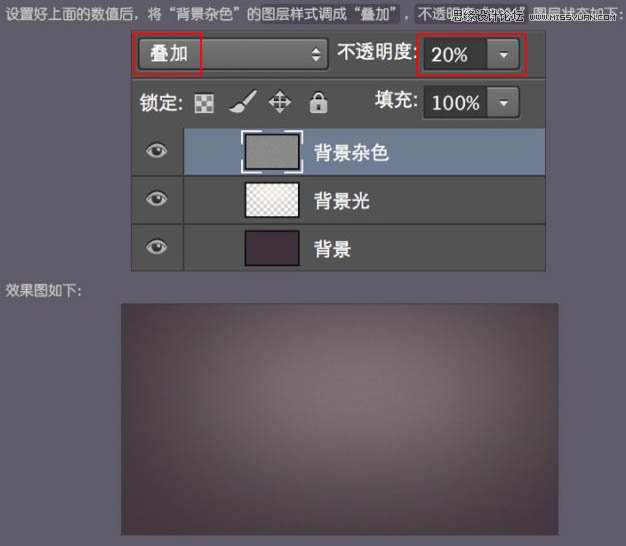Screen dimensions: 626x546
Task: Click the result preview gradient image
Action: (340, 419)
